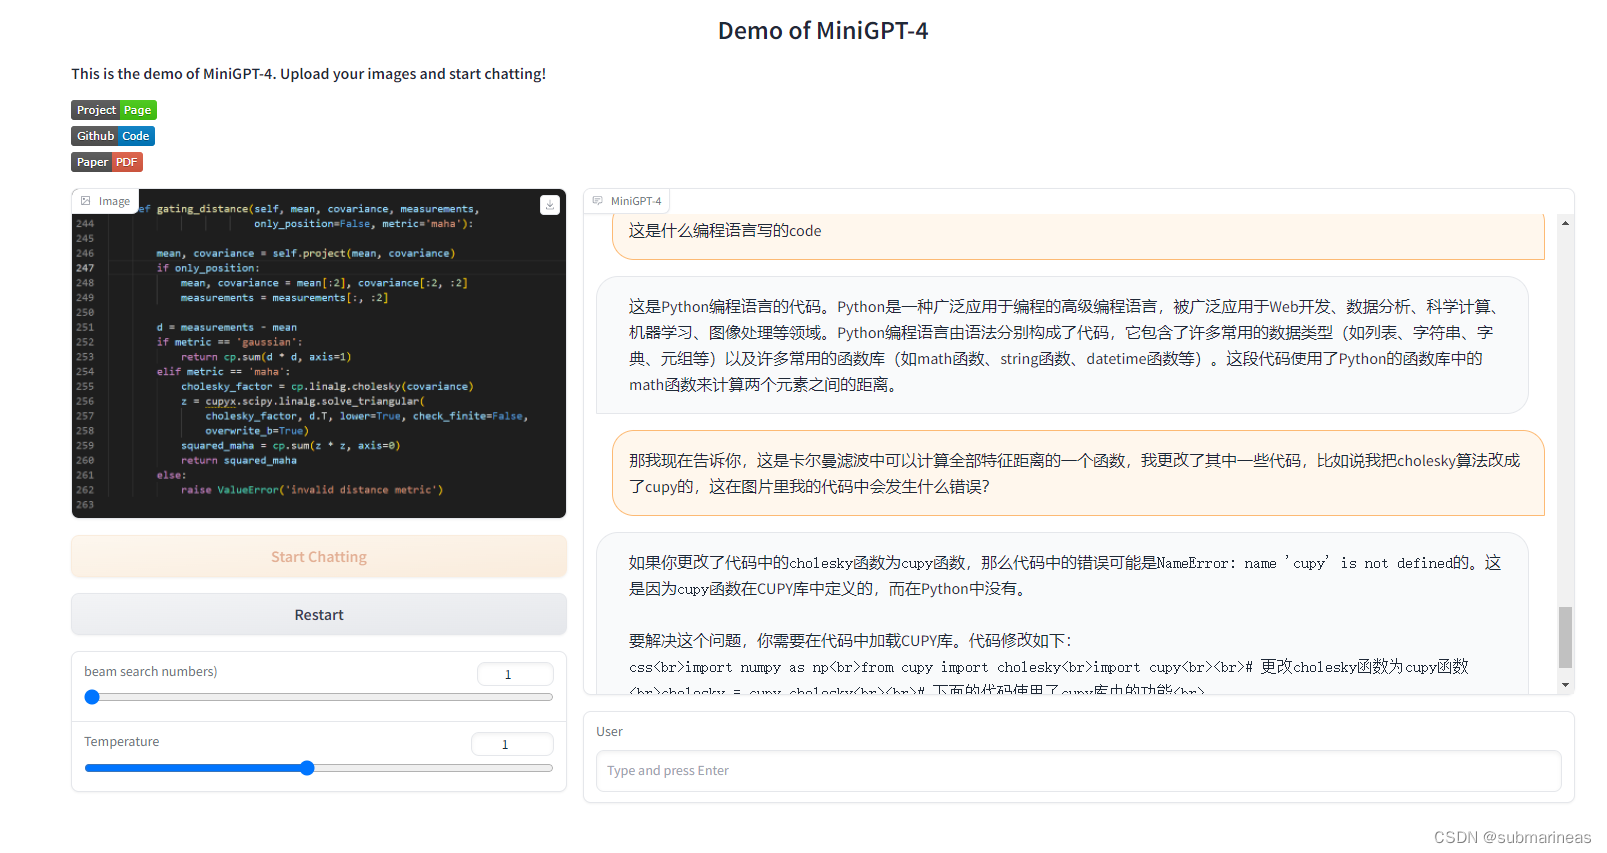
Task: Open the Github Code badge
Action: tap(113, 136)
